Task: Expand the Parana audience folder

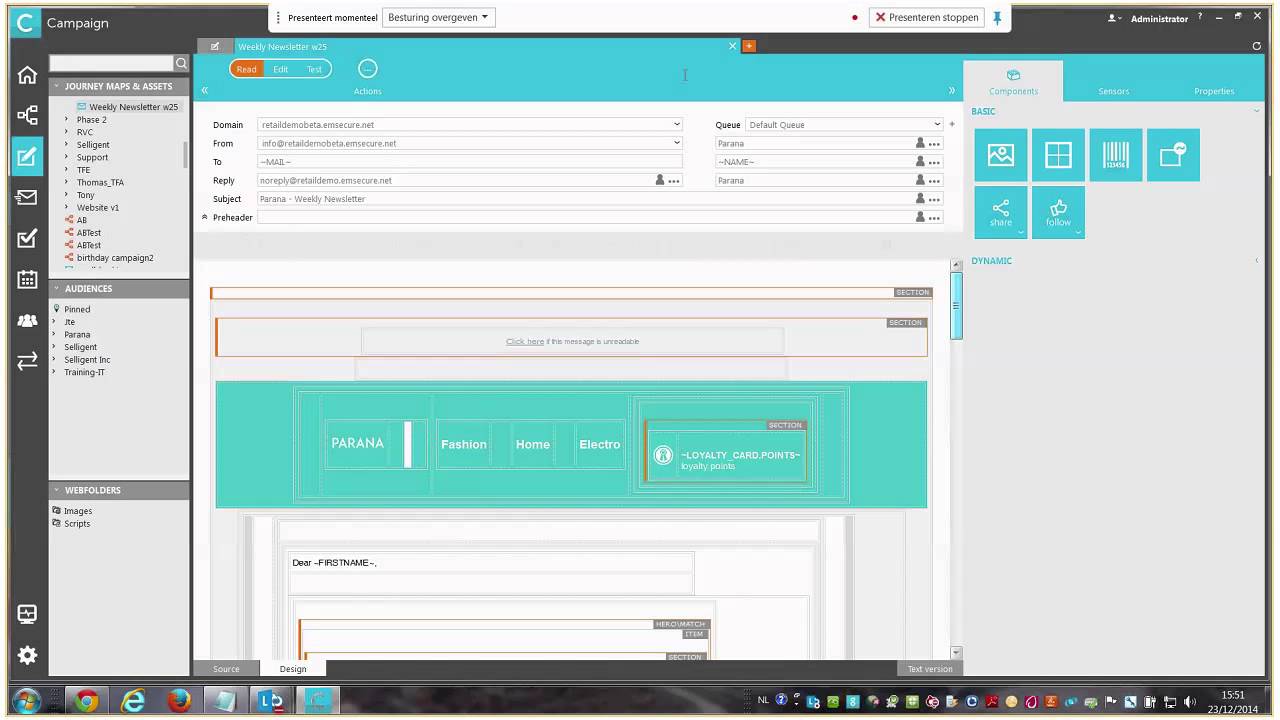Action: tap(56, 334)
